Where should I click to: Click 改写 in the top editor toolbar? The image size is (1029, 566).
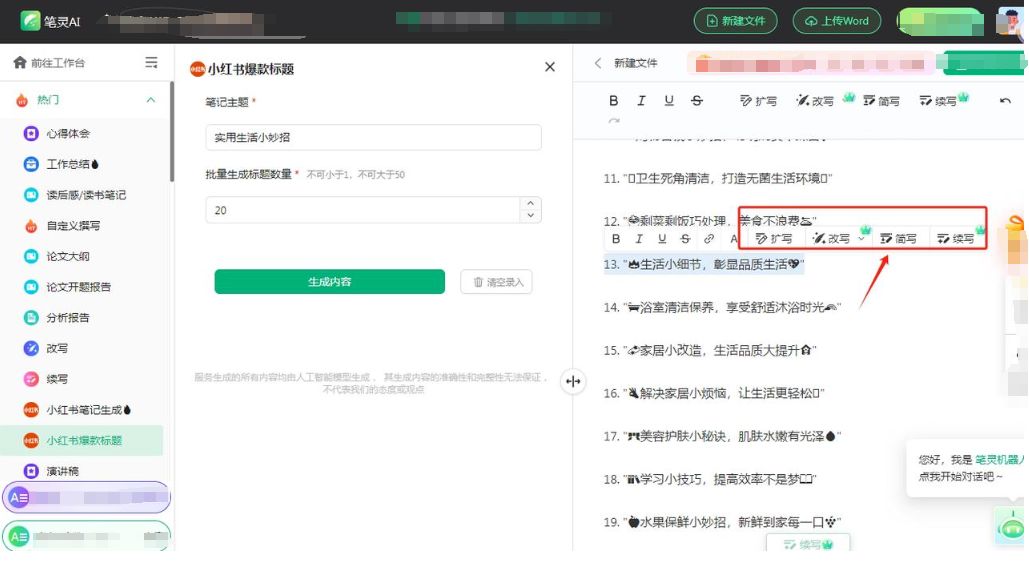coord(815,100)
